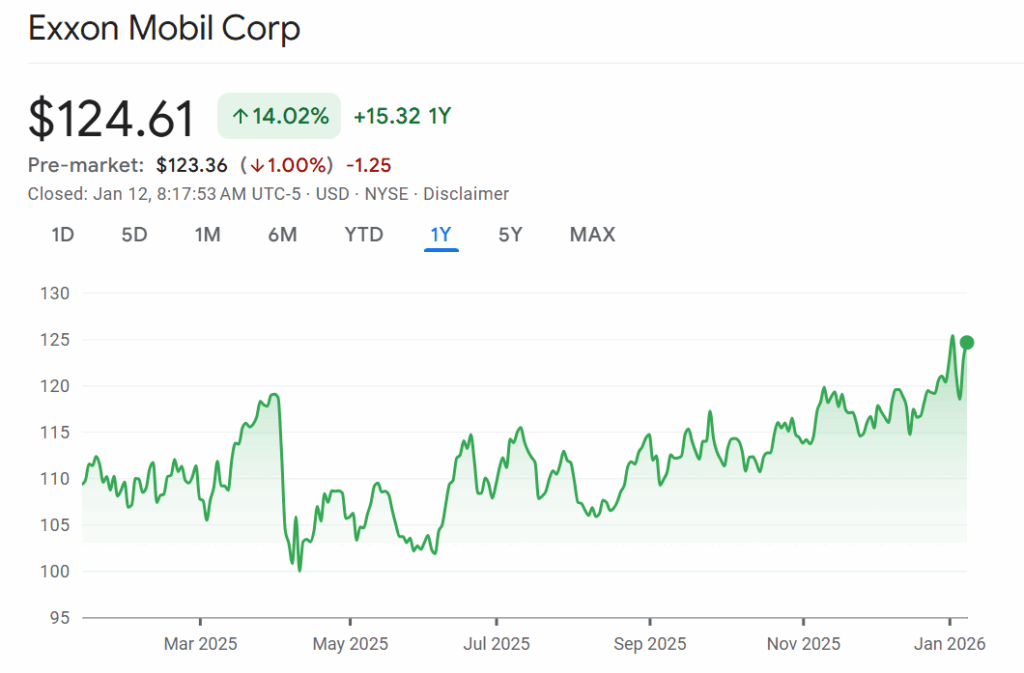Open the 6M chart view
Screen dimensions: 1024x673
tap(282, 235)
